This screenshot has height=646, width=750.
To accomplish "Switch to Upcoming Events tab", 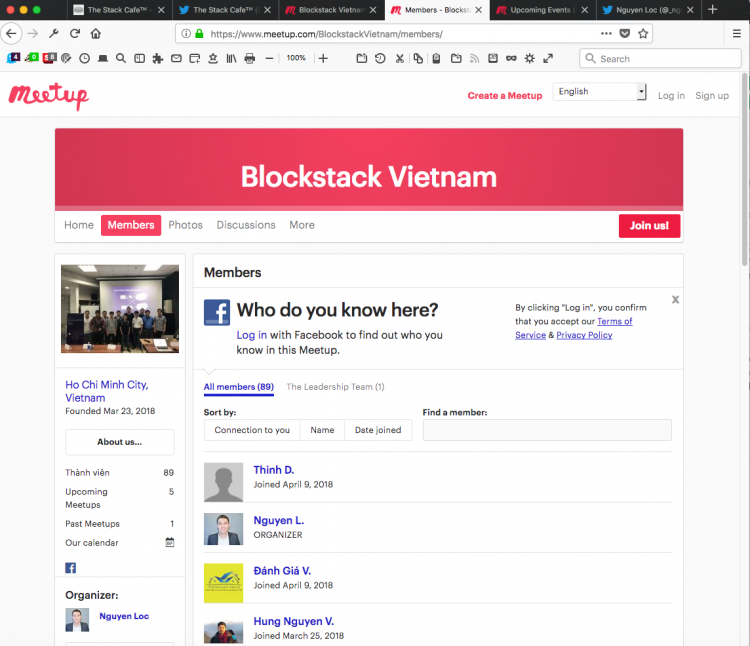I will pos(540,10).
